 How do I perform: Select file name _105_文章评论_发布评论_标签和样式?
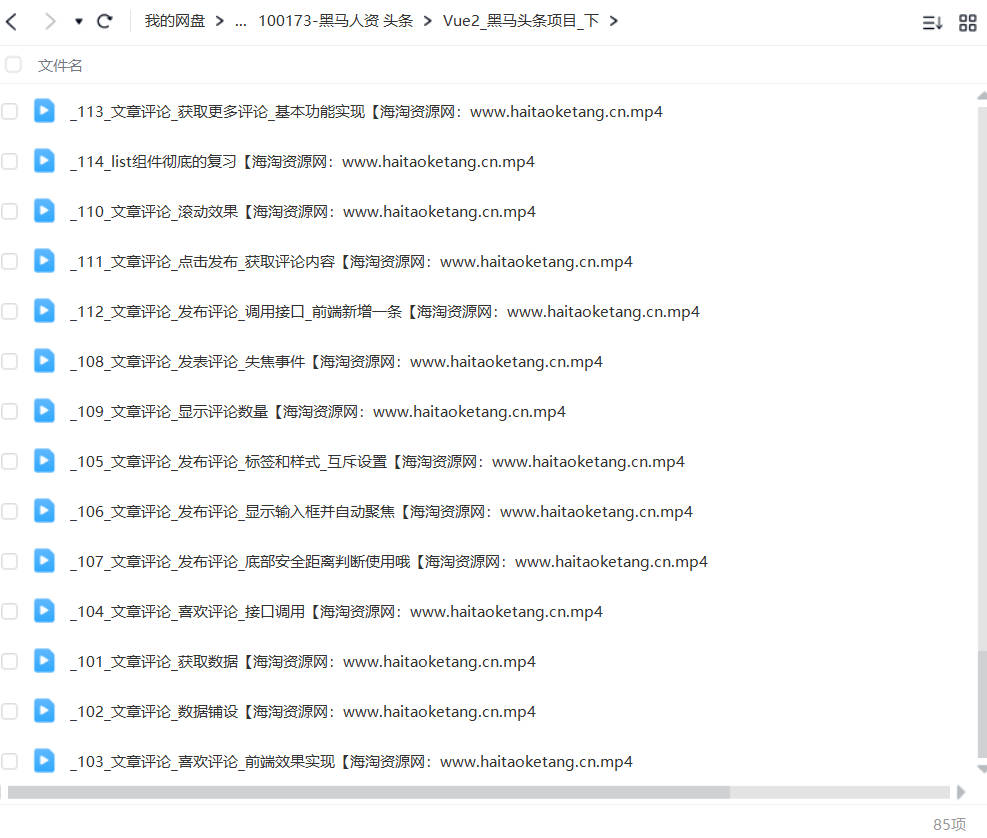(377, 461)
